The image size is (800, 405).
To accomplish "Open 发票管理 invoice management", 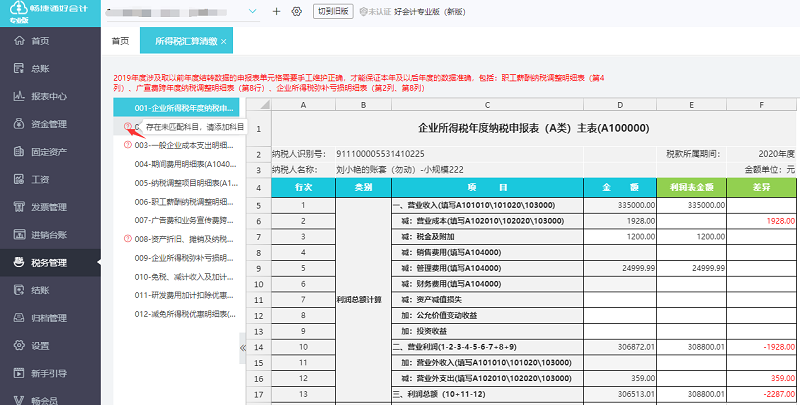I will (x=48, y=208).
